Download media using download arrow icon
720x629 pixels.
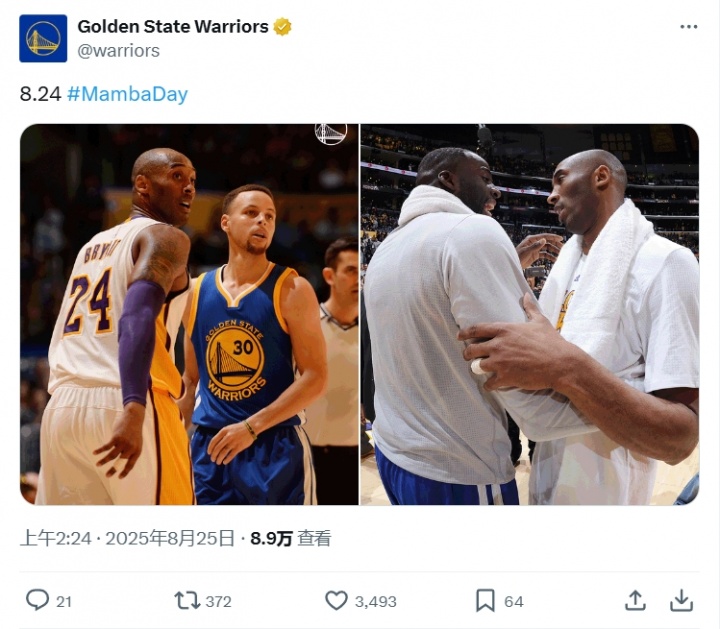tap(681, 600)
